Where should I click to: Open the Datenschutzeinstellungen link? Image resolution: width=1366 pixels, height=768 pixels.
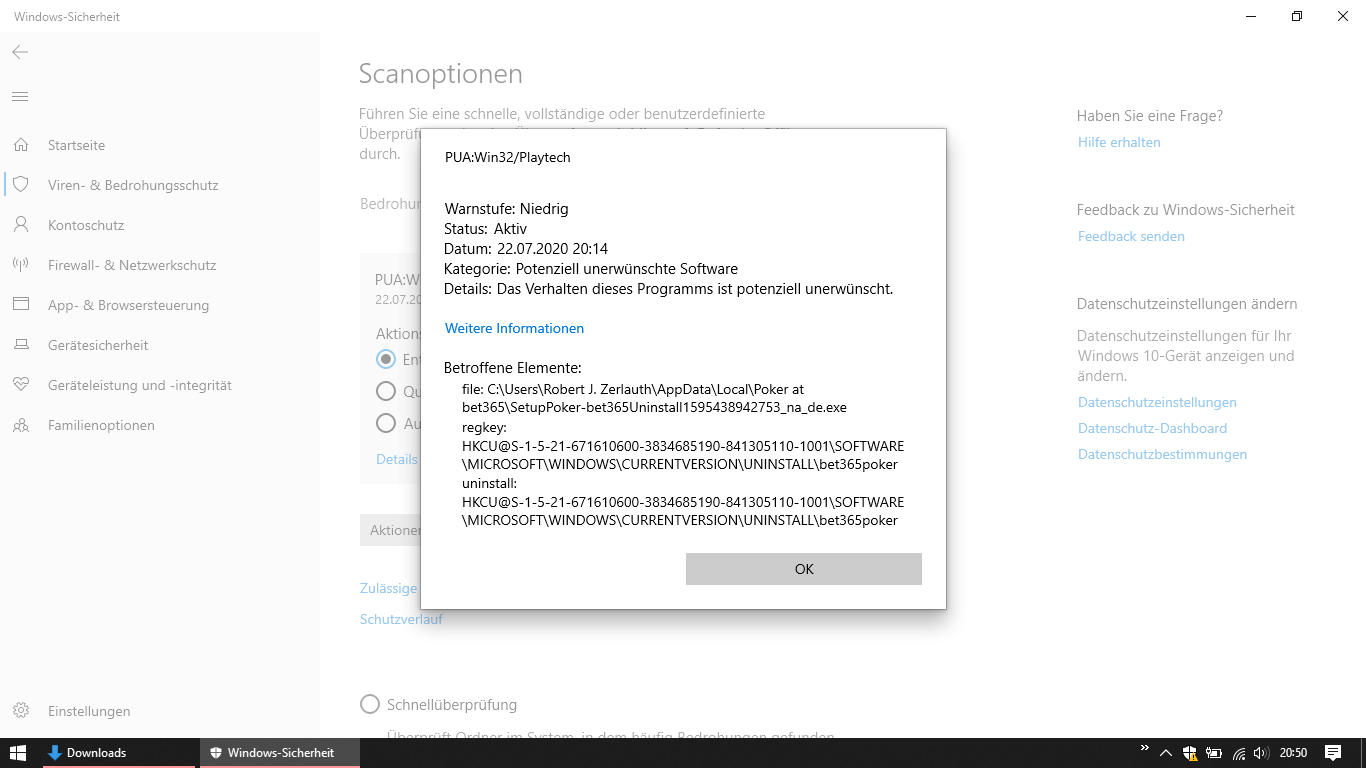click(x=1157, y=402)
